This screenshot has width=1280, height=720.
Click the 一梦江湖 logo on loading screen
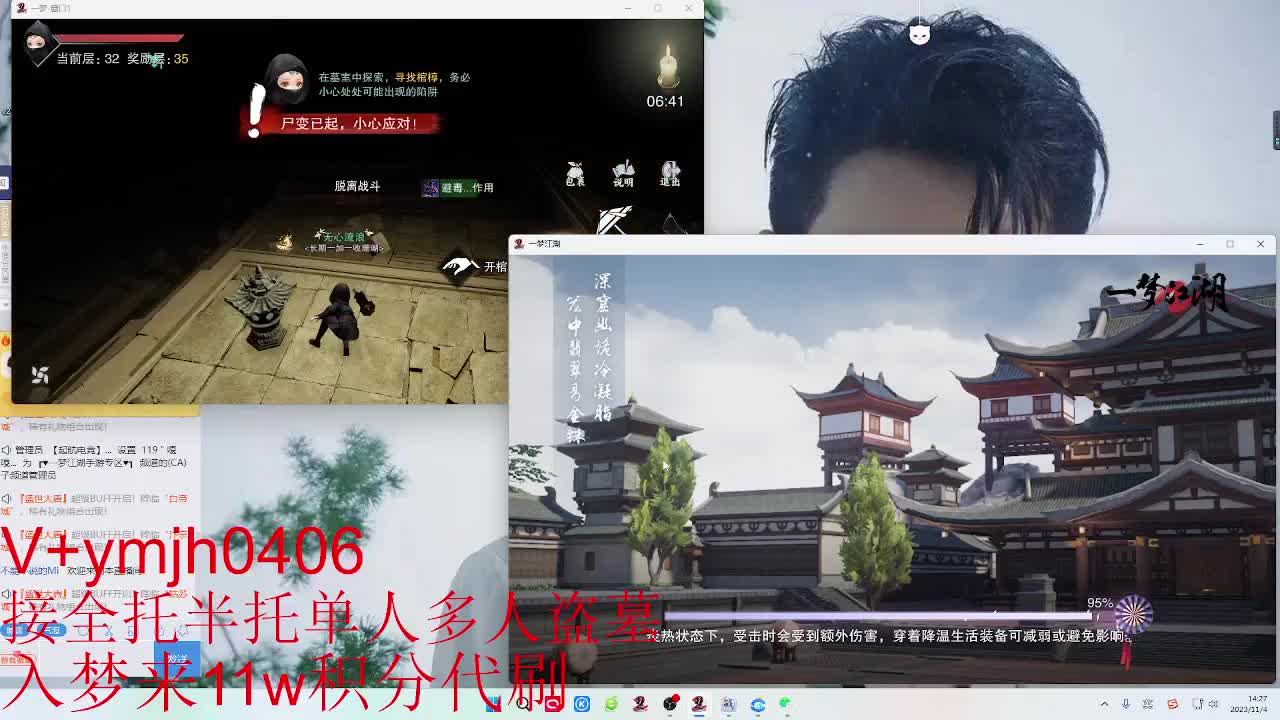(x=1167, y=294)
